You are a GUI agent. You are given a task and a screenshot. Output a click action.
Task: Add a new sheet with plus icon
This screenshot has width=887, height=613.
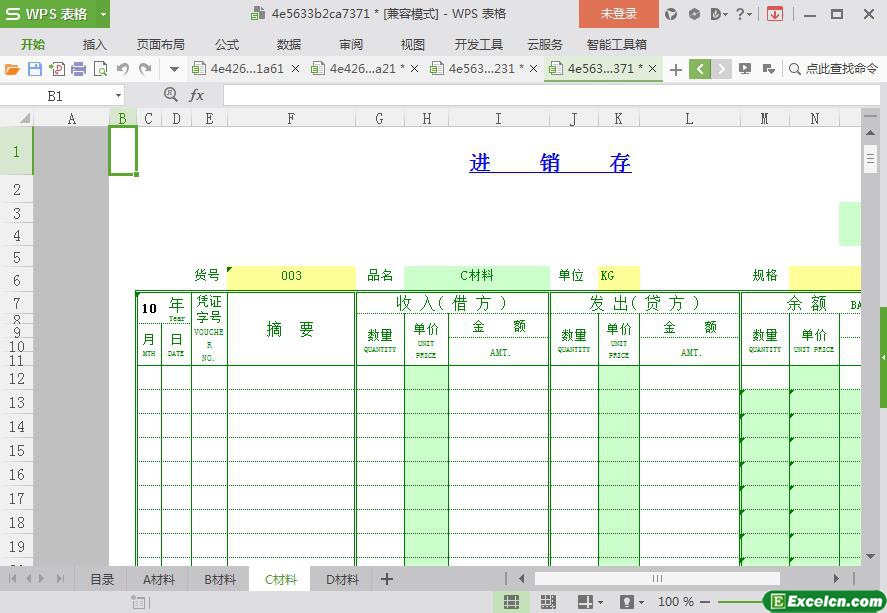387,579
